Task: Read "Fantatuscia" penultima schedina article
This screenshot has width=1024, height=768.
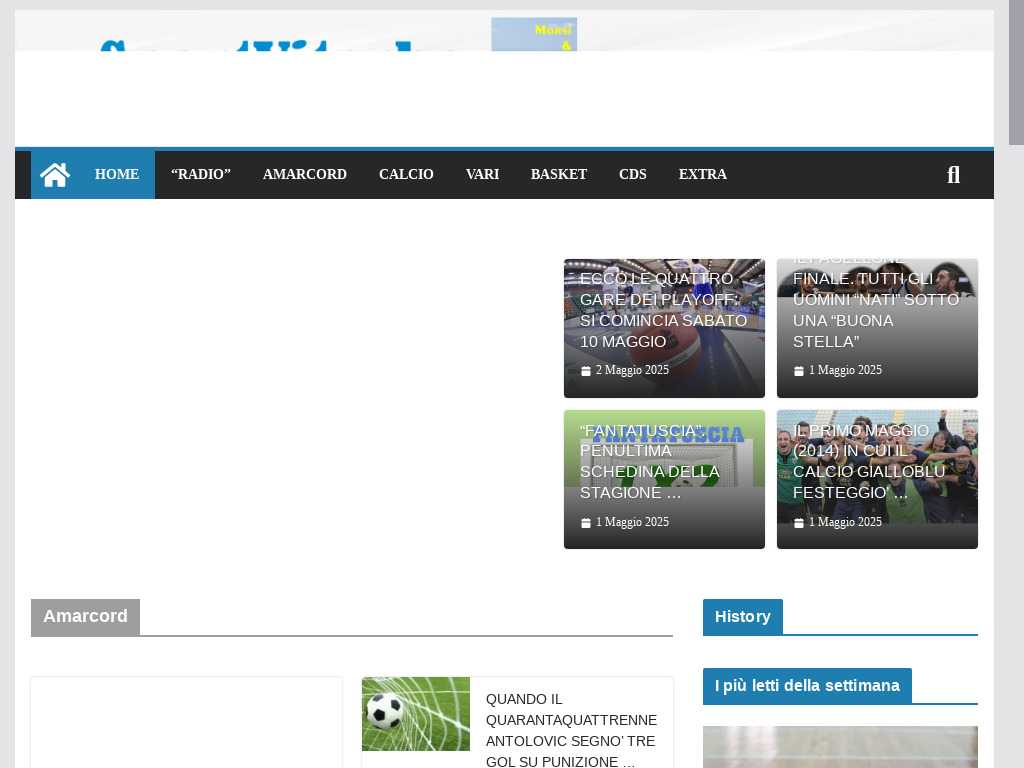Action: pyautogui.click(x=650, y=462)
